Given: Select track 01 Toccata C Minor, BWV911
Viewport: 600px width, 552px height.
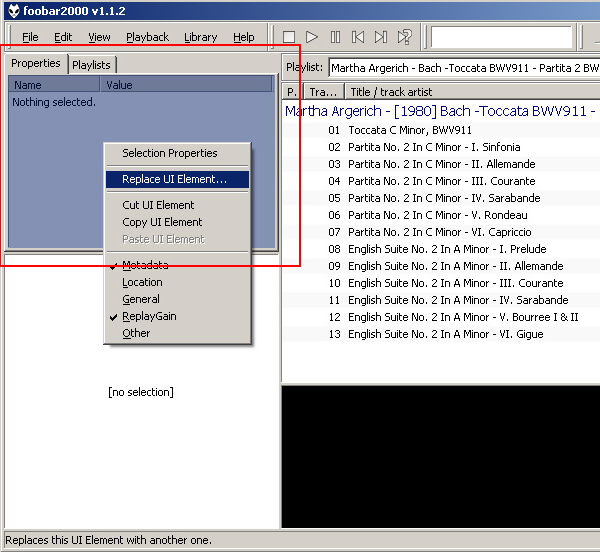Looking at the screenshot, I should click(441, 130).
